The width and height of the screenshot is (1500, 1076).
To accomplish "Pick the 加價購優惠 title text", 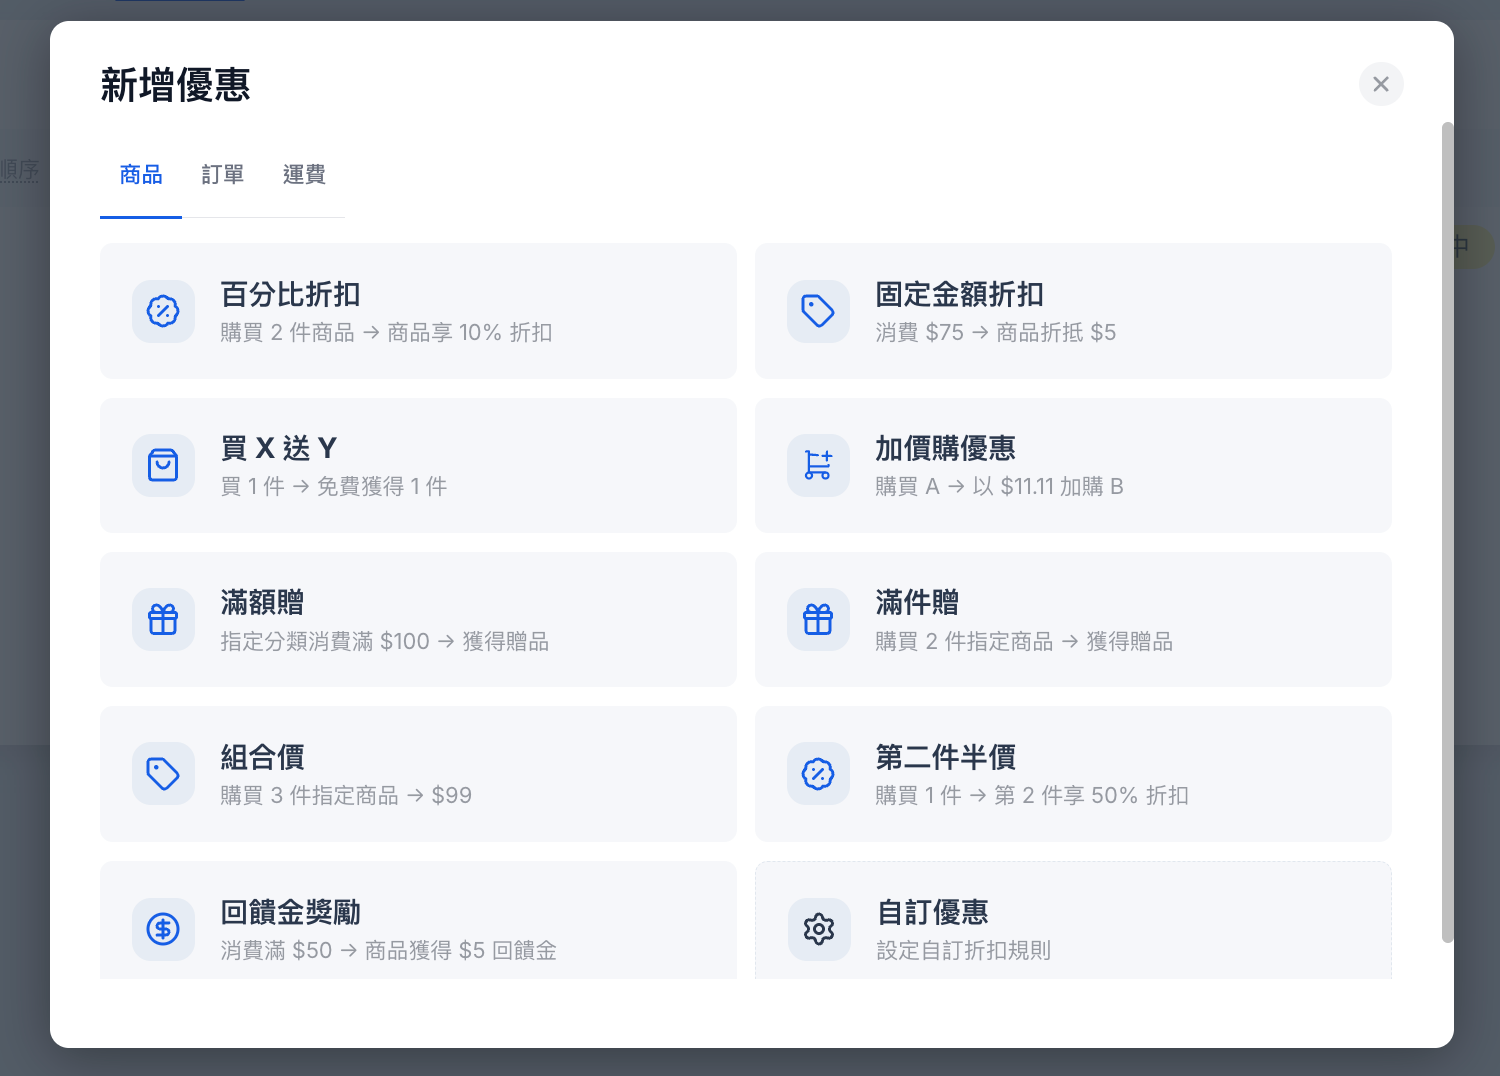I will (945, 448).
